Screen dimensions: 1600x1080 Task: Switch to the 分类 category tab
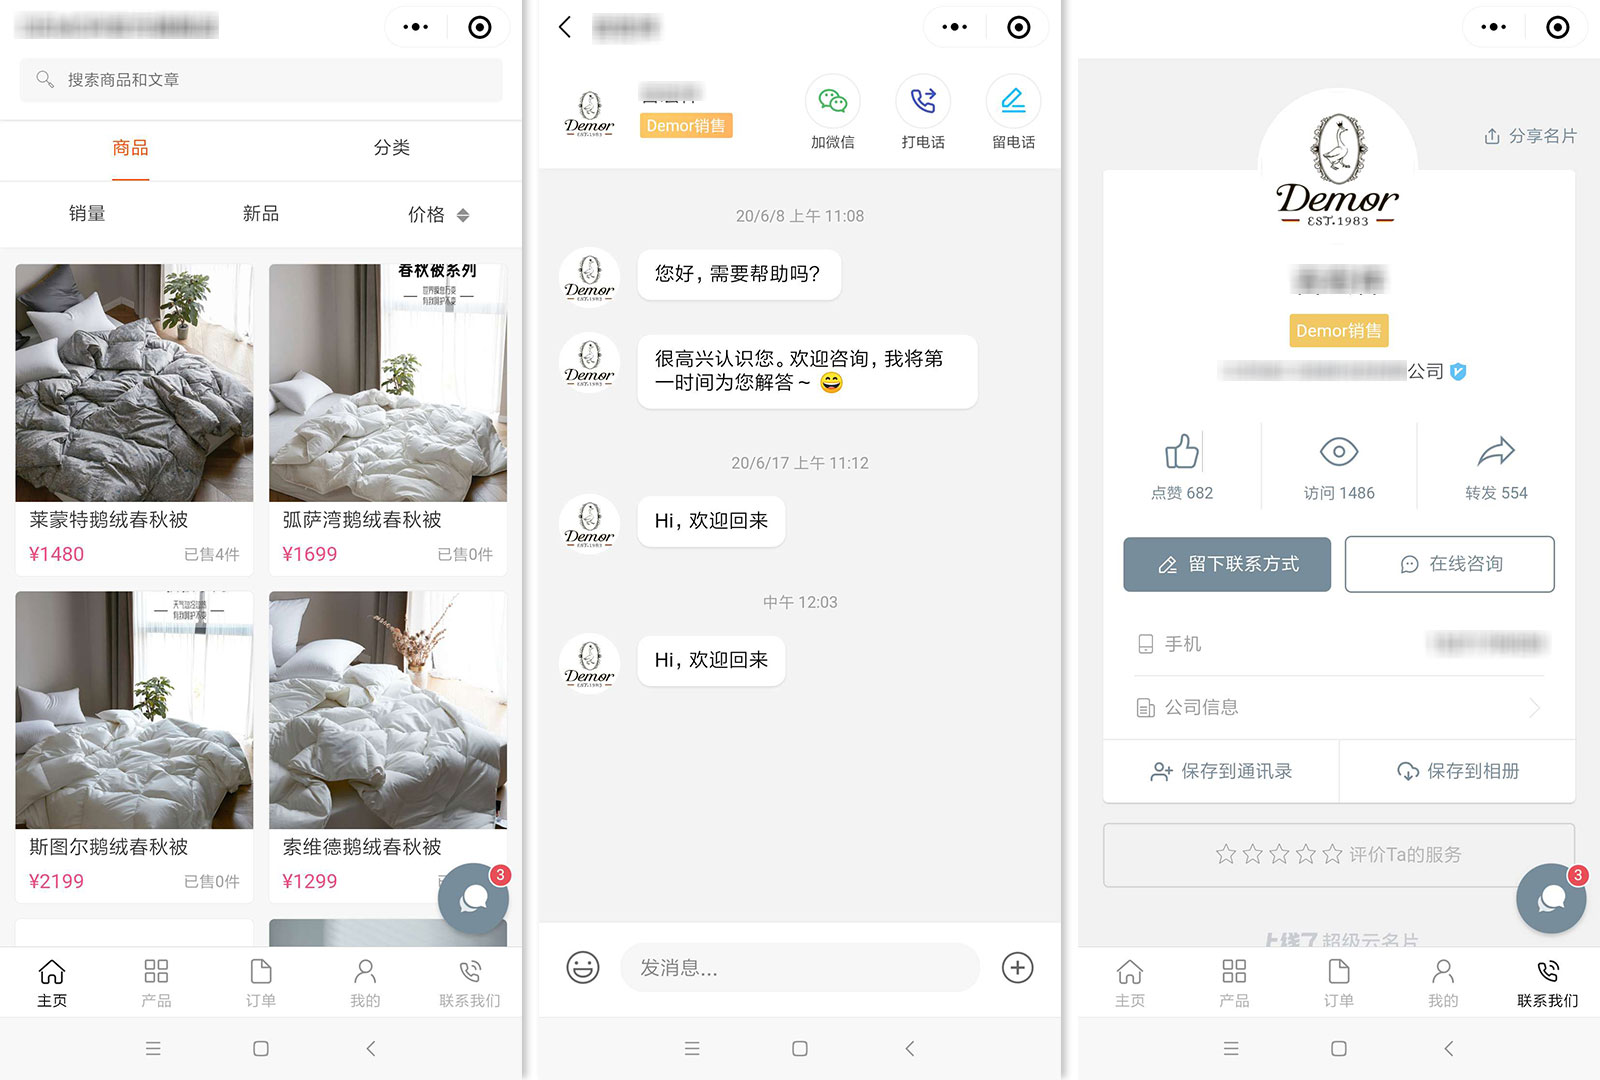pos(392,148)
